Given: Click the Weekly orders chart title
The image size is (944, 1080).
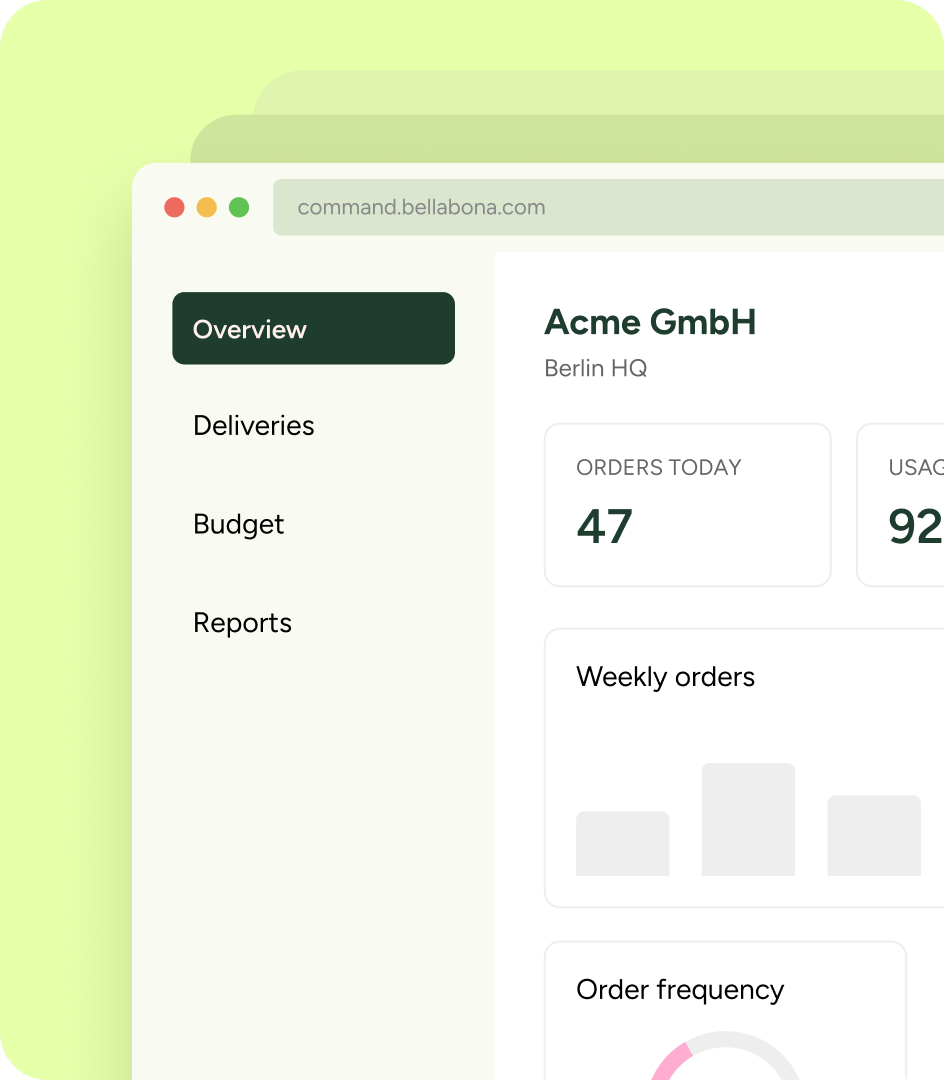Looking at the screenshot, I should [665, 676].
